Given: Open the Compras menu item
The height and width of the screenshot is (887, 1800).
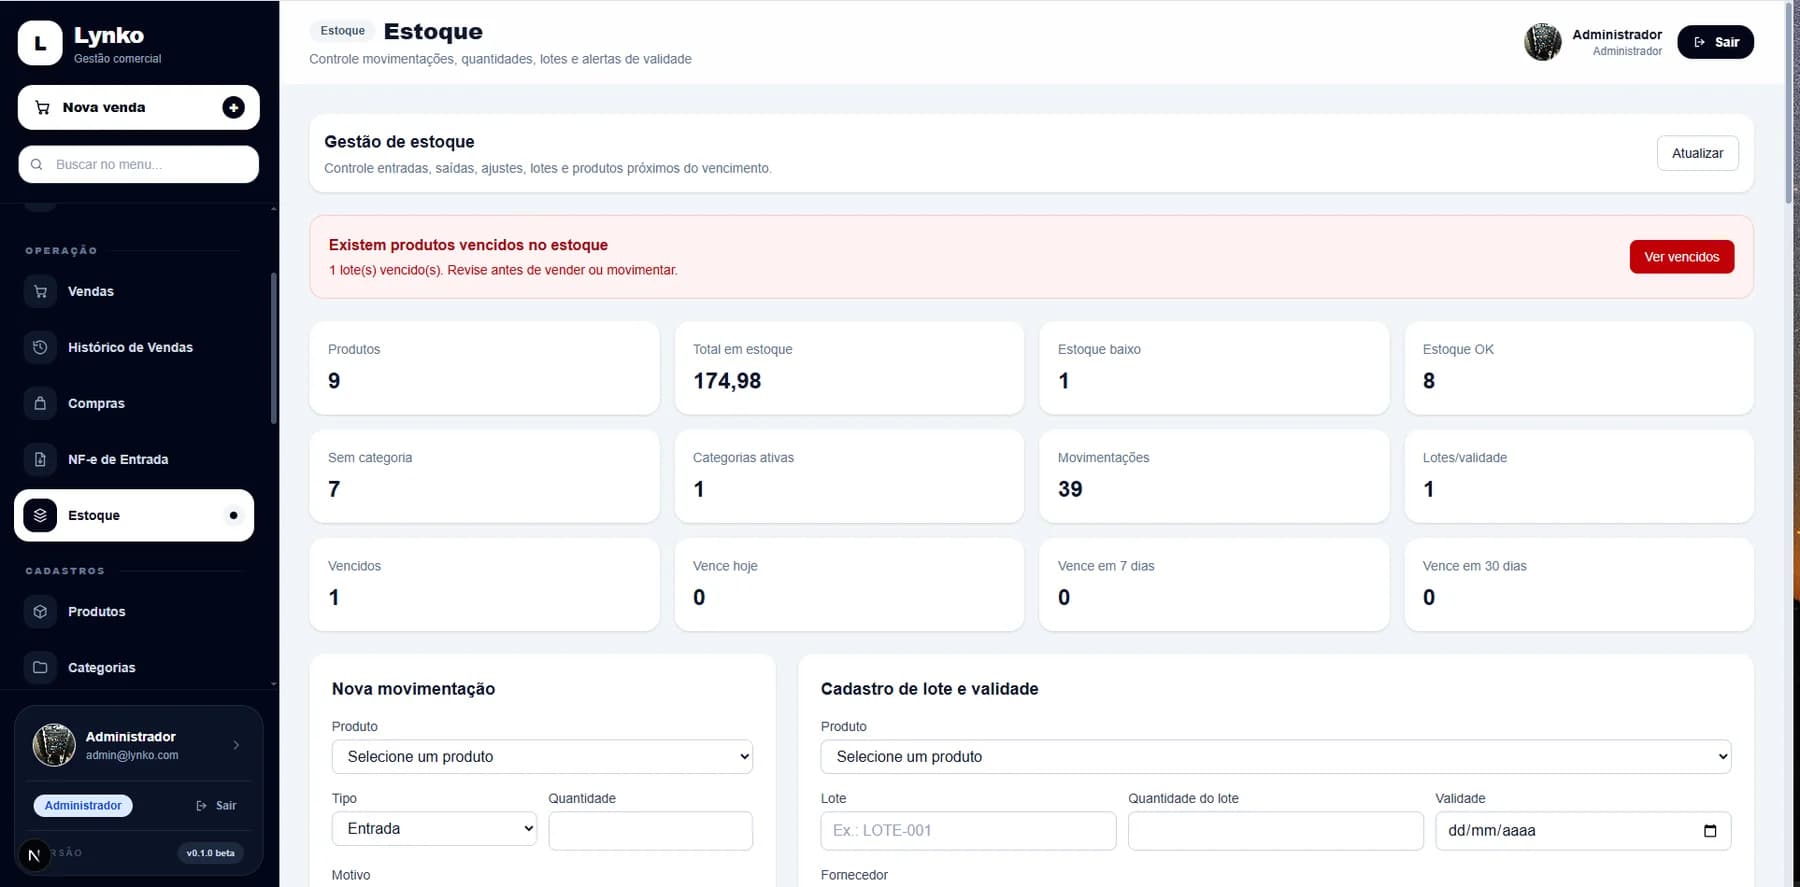Looking at the screenshot, I should pos(134,403).
